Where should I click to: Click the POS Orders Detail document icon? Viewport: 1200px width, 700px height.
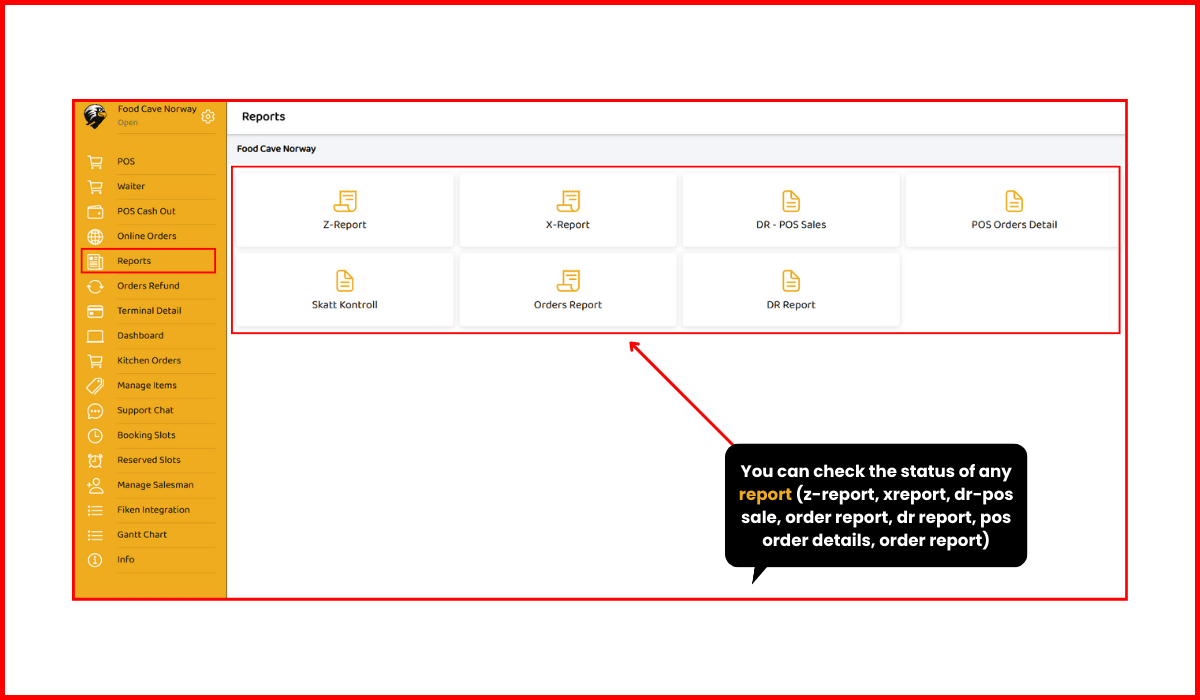click(x=1014, y=201)
